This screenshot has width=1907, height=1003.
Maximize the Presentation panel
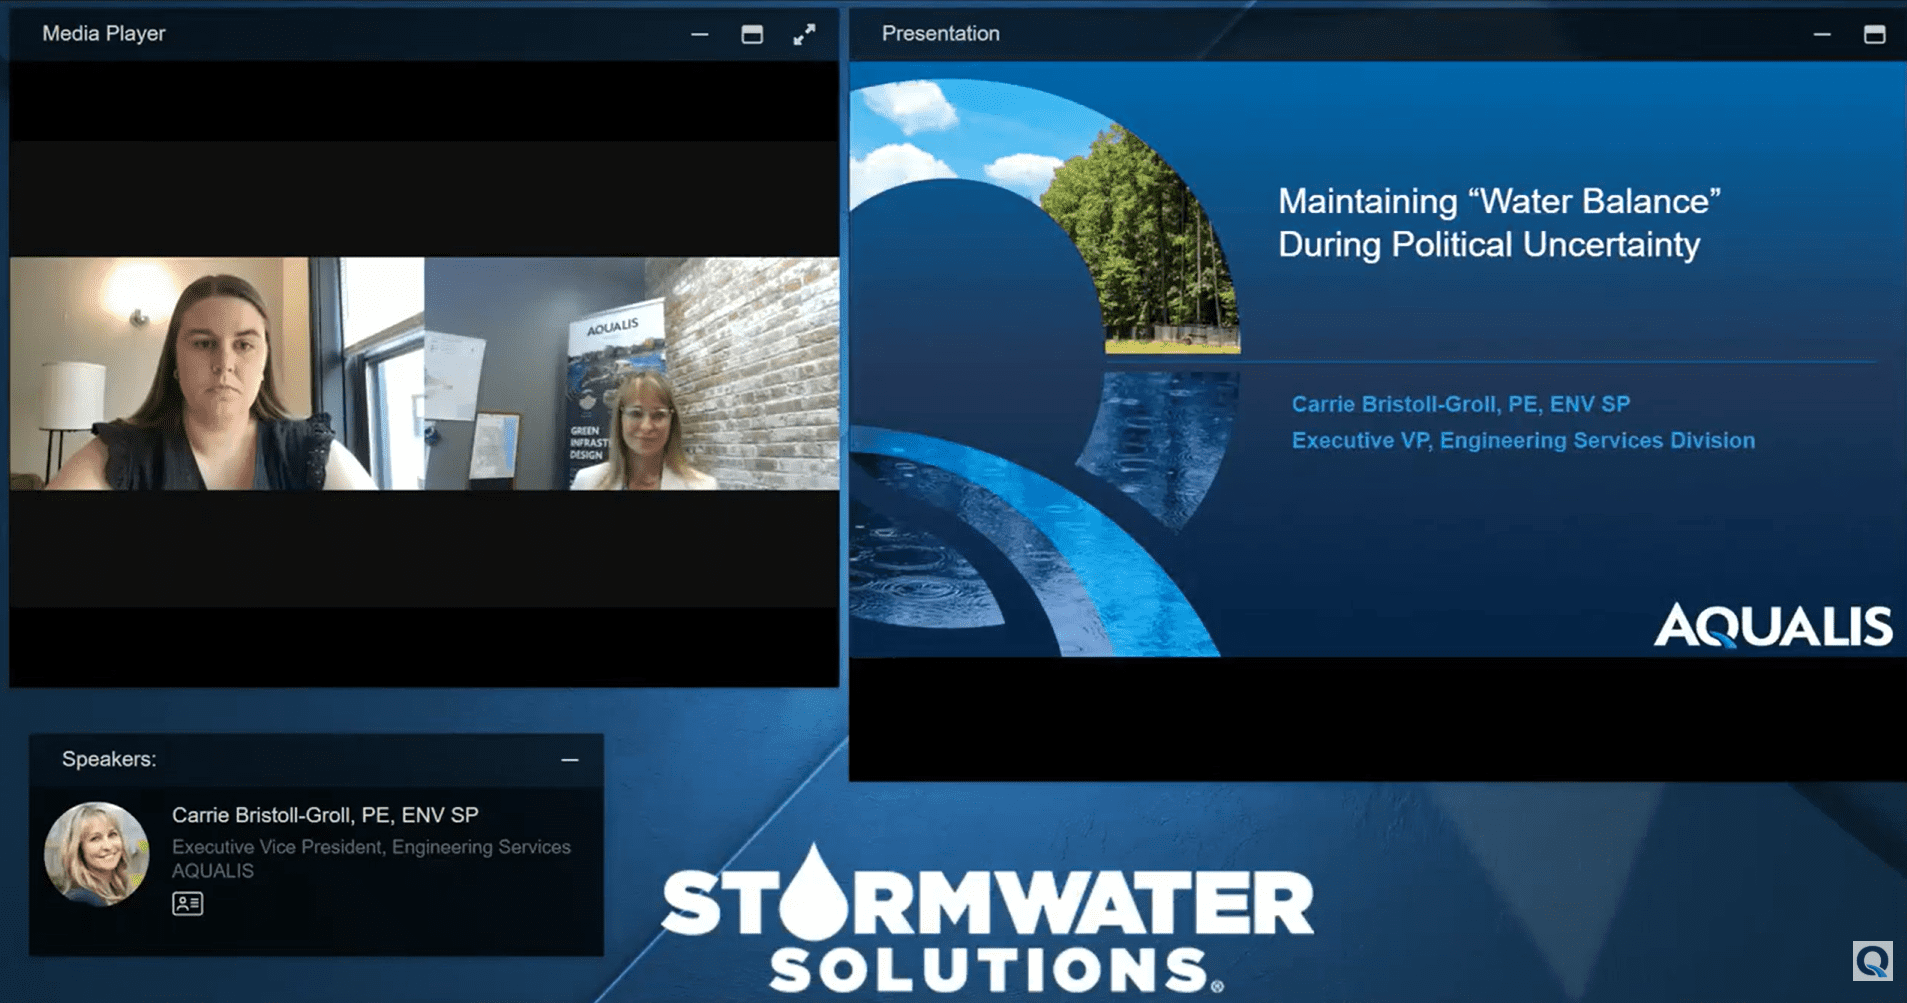pyautogui.click(x=1874, y=35)
